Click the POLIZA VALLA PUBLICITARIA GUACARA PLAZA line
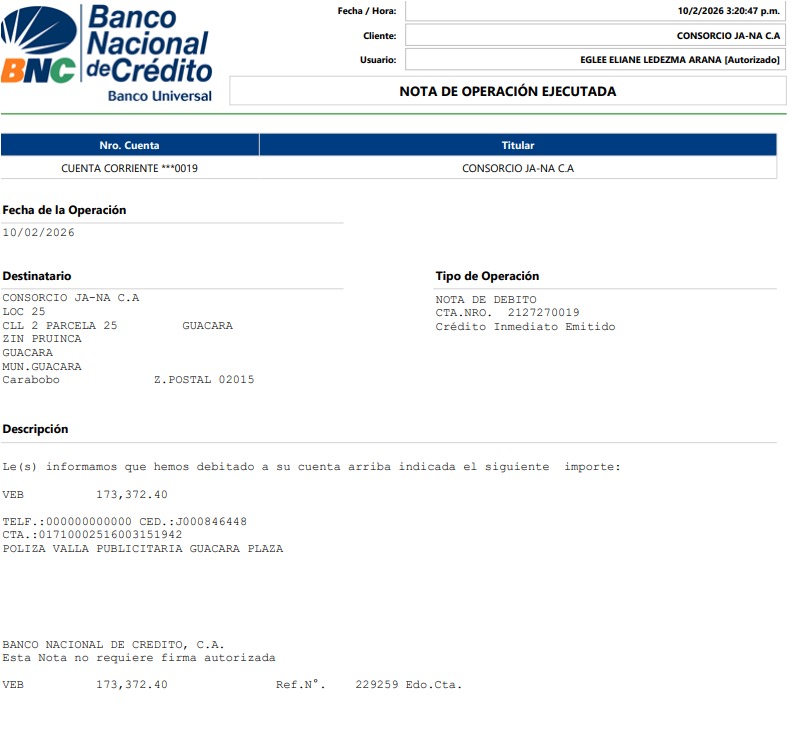This screenshot has height=730, width=793. click(x=142, y=549)
